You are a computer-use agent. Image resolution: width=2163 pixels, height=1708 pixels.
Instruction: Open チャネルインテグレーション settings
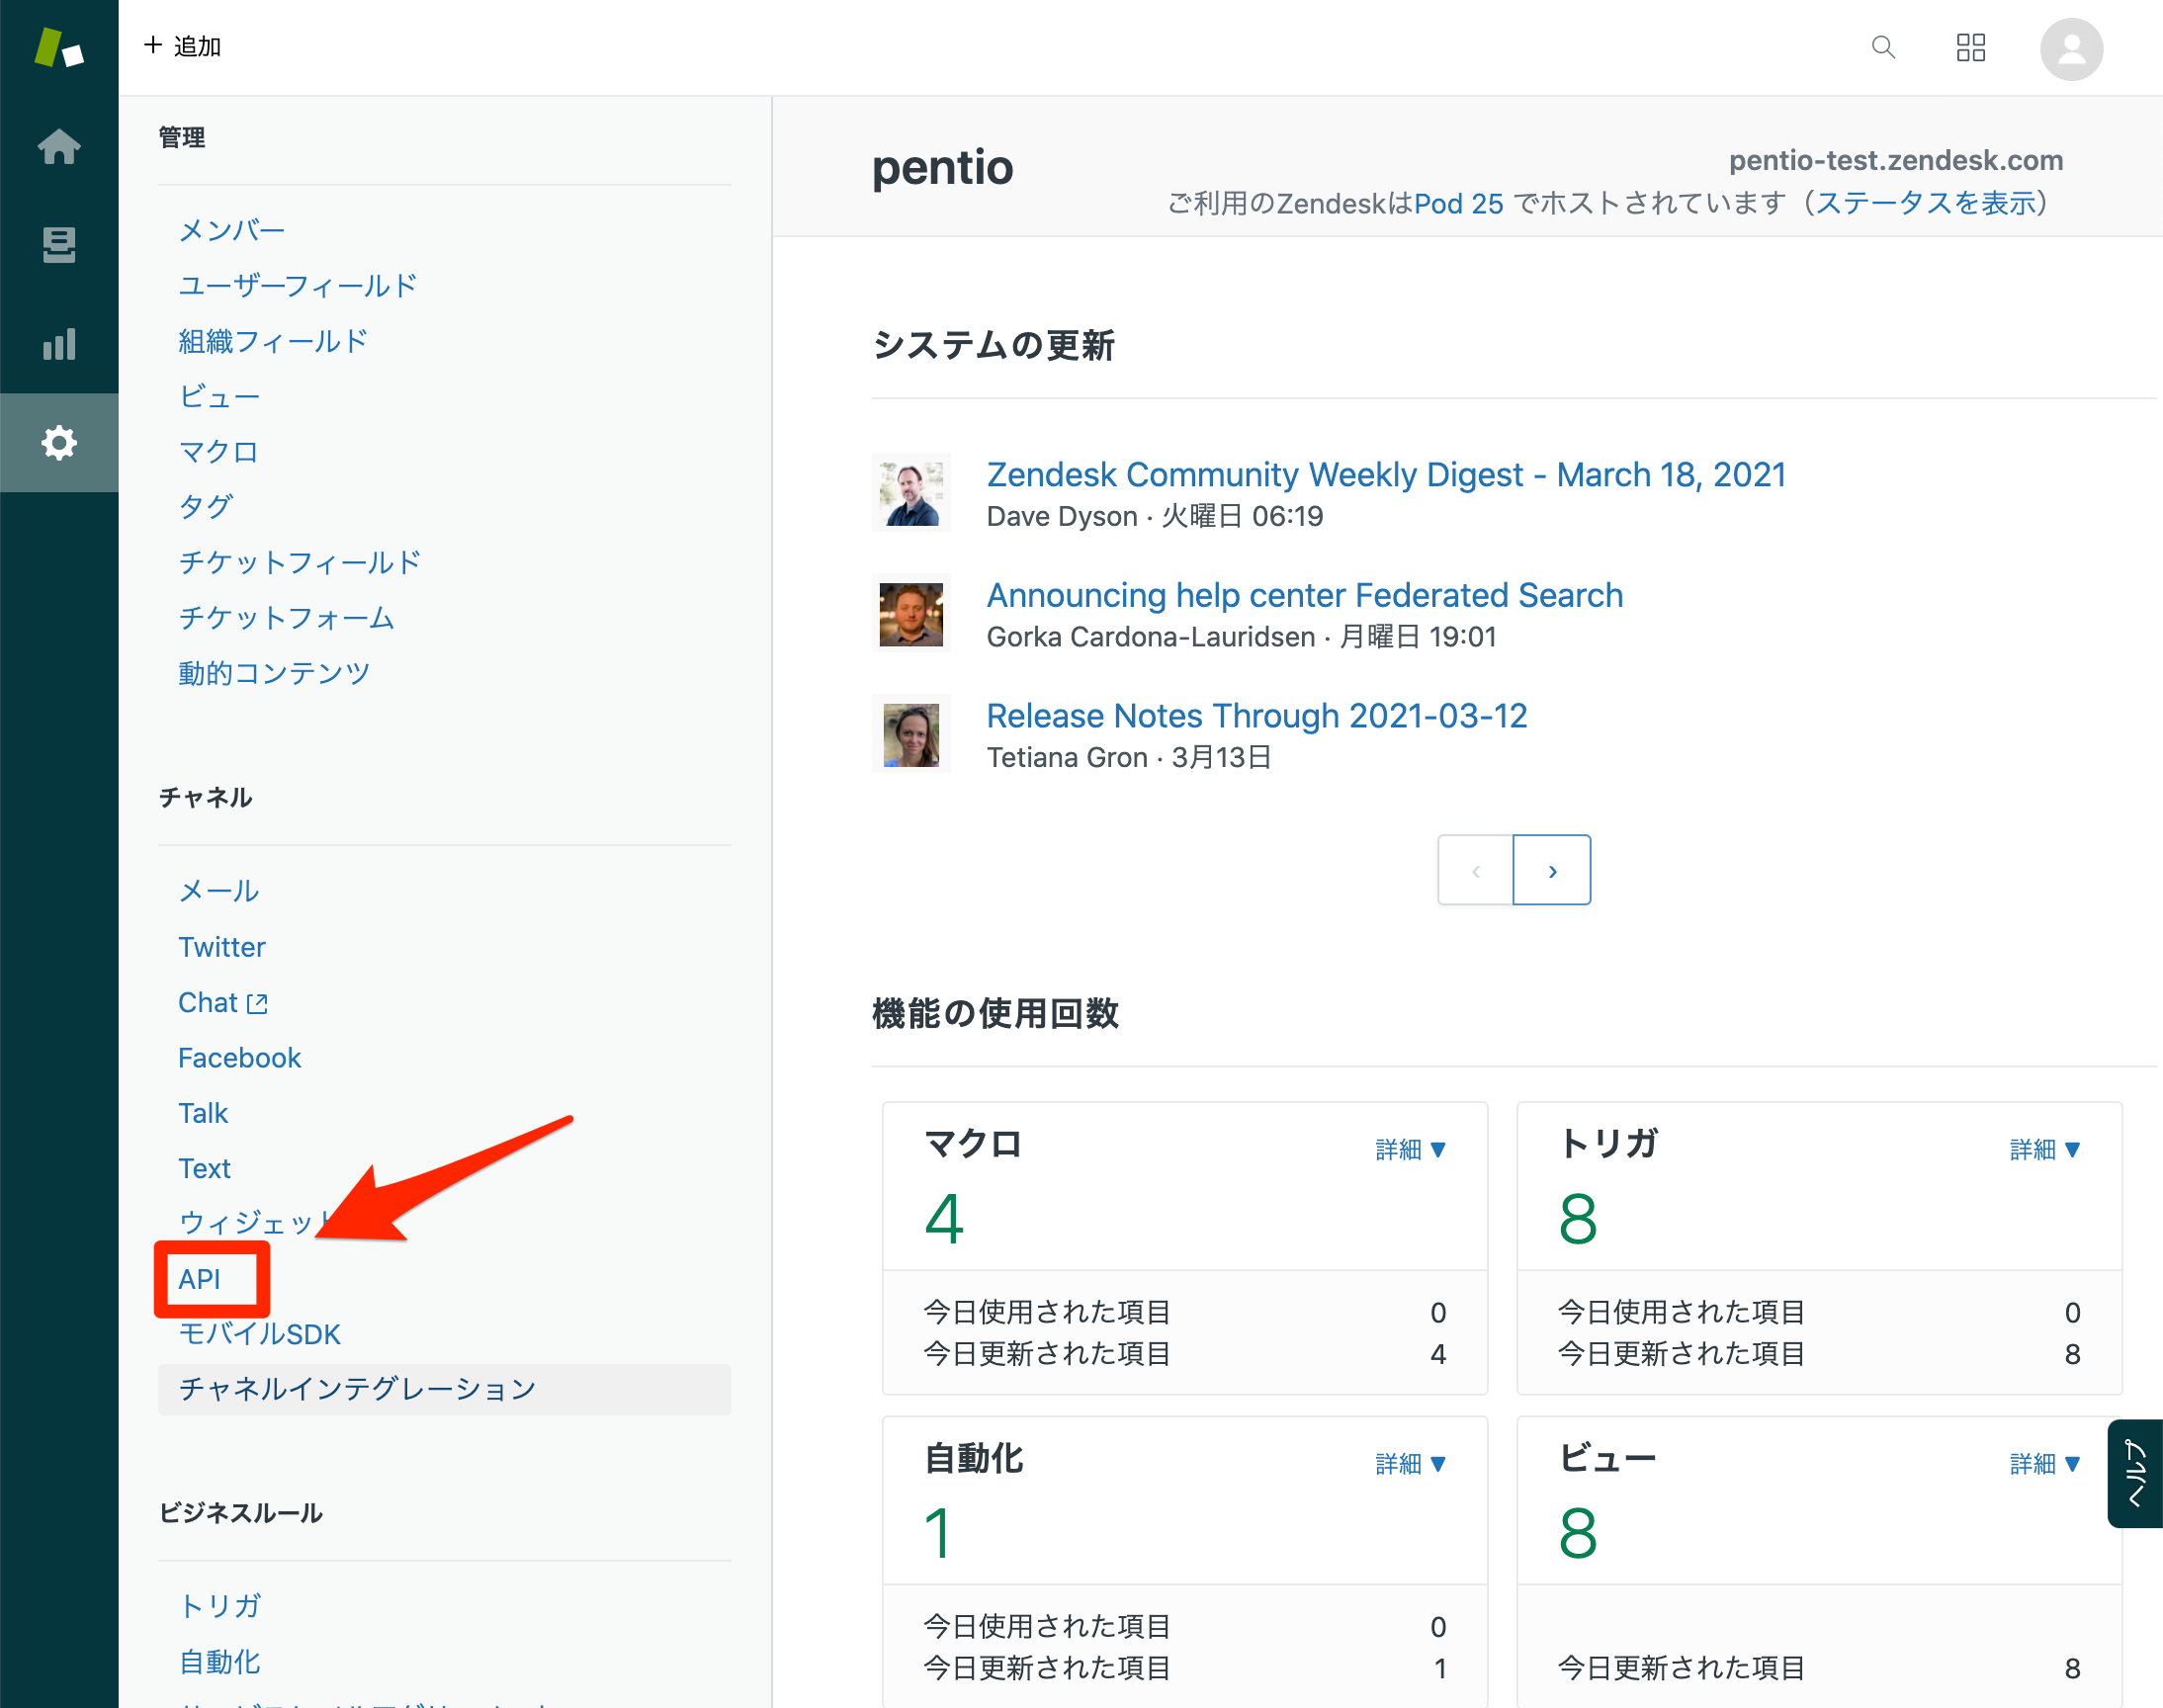coord(444,1389)
